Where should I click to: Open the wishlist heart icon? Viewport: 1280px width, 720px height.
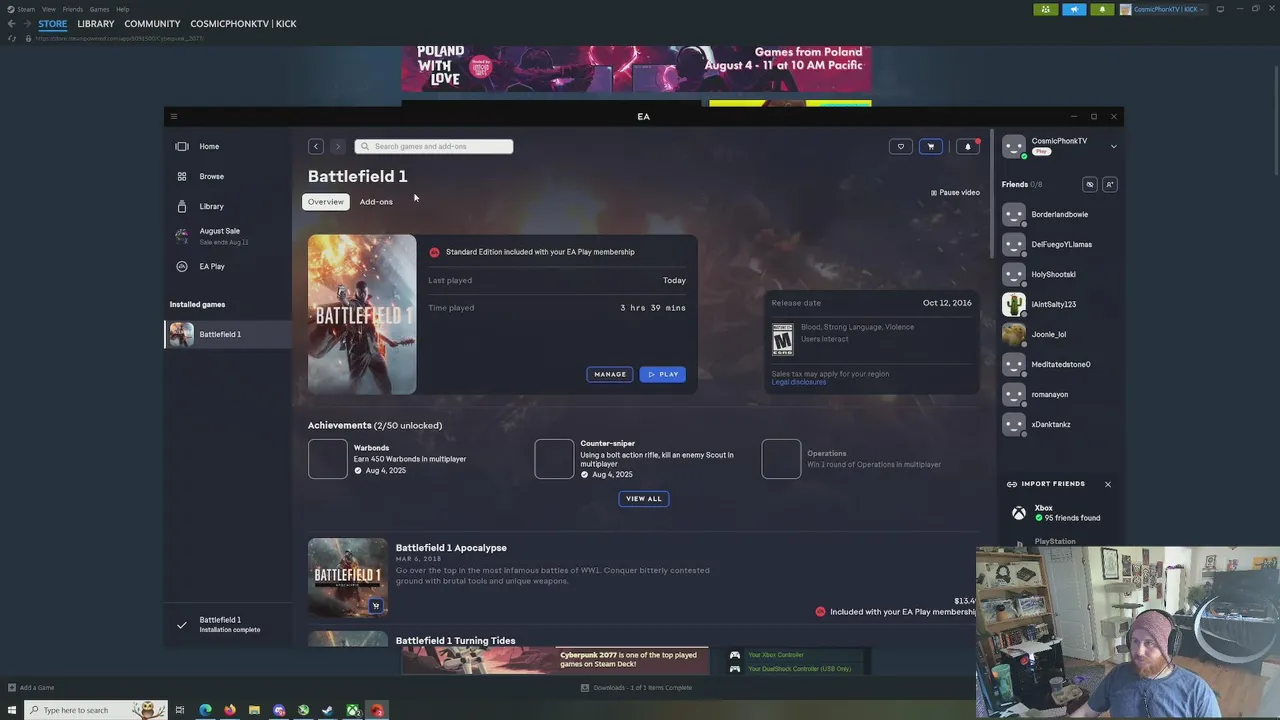pos(900,146)
